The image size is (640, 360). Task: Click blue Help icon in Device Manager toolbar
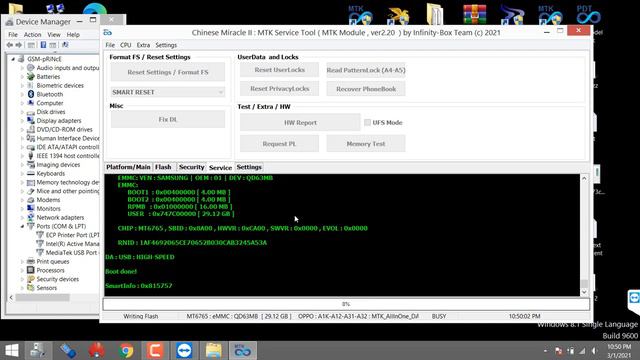tap(43, 45)
